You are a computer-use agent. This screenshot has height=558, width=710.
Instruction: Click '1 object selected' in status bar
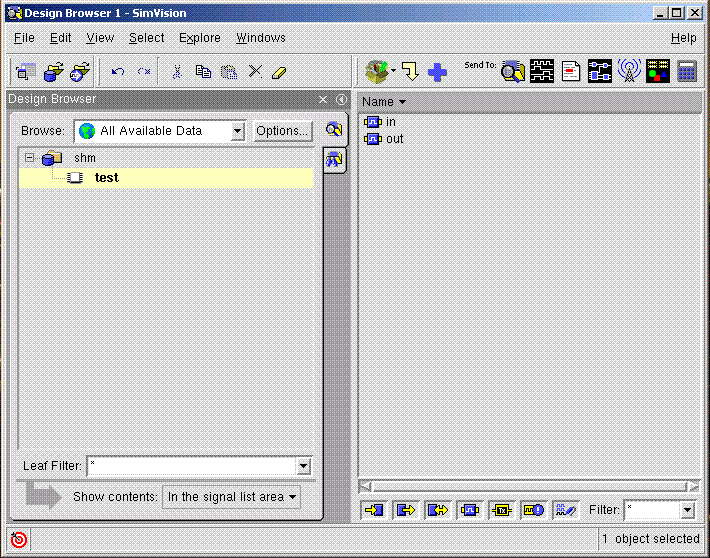pyautogui.click(x=651, y=539)
